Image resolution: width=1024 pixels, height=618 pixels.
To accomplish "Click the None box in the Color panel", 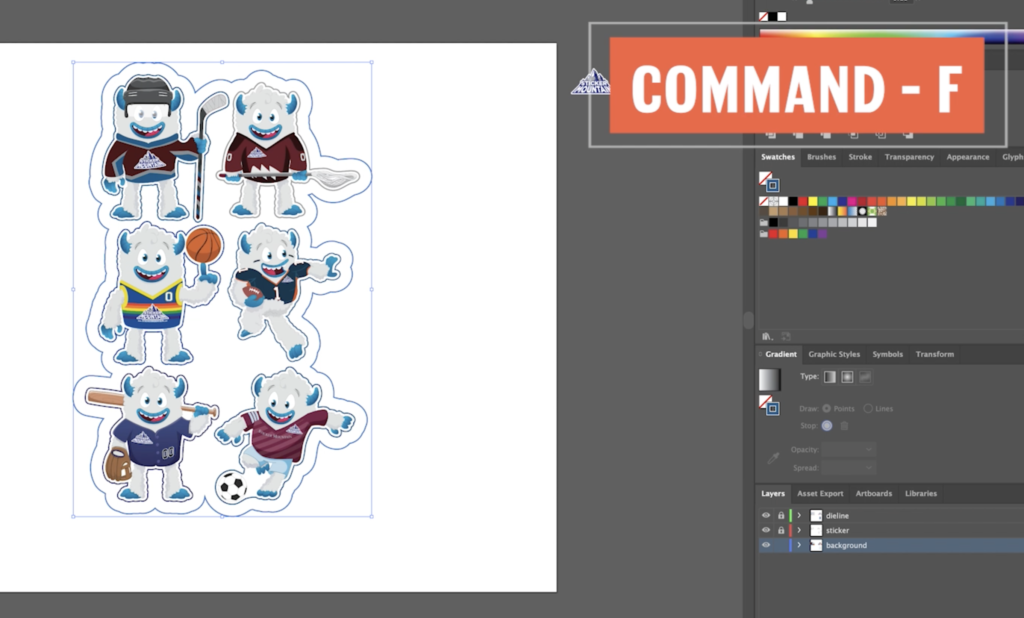I will click(x=763, y=16).
